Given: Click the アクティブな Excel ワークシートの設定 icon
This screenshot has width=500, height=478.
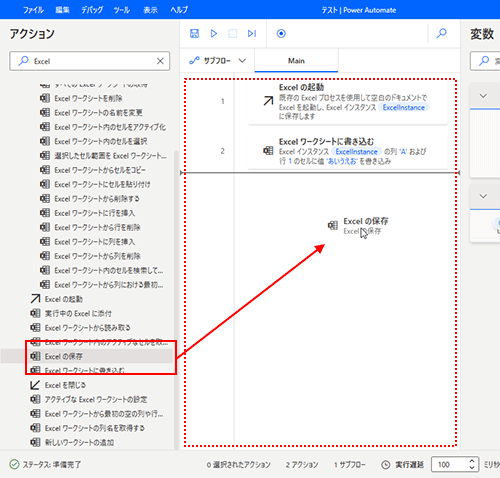Looking at the screenshot, I should (x=35, y=399).
